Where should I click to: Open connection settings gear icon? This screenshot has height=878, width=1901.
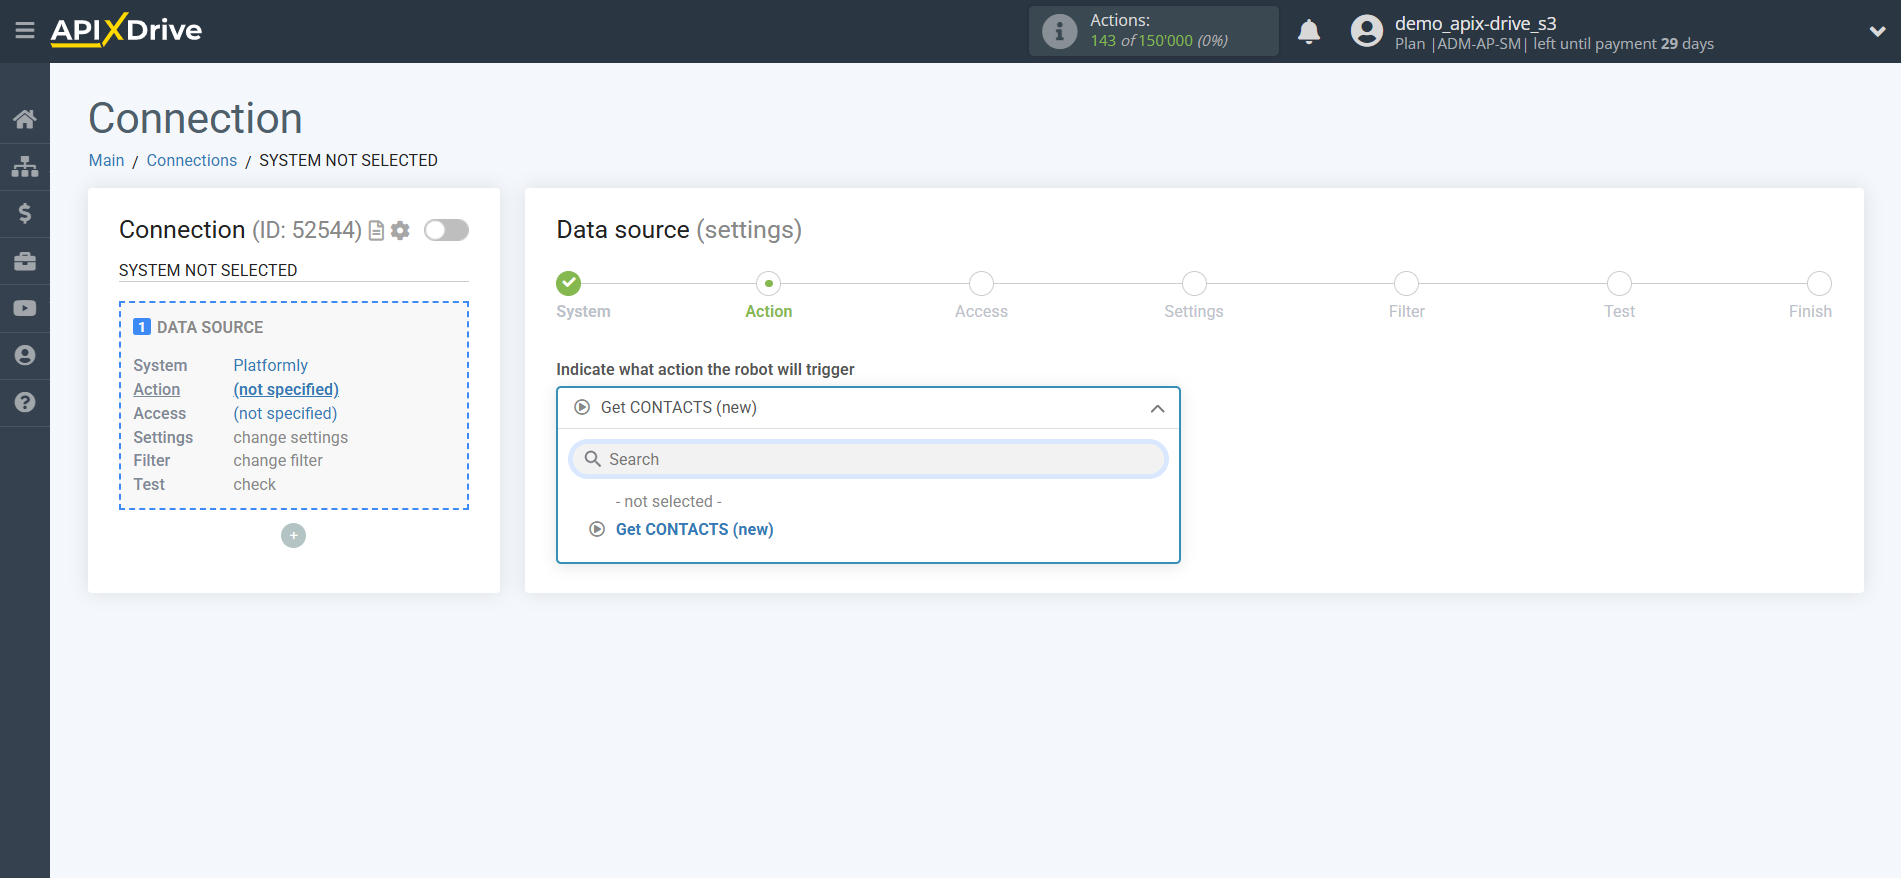[400, 231]
